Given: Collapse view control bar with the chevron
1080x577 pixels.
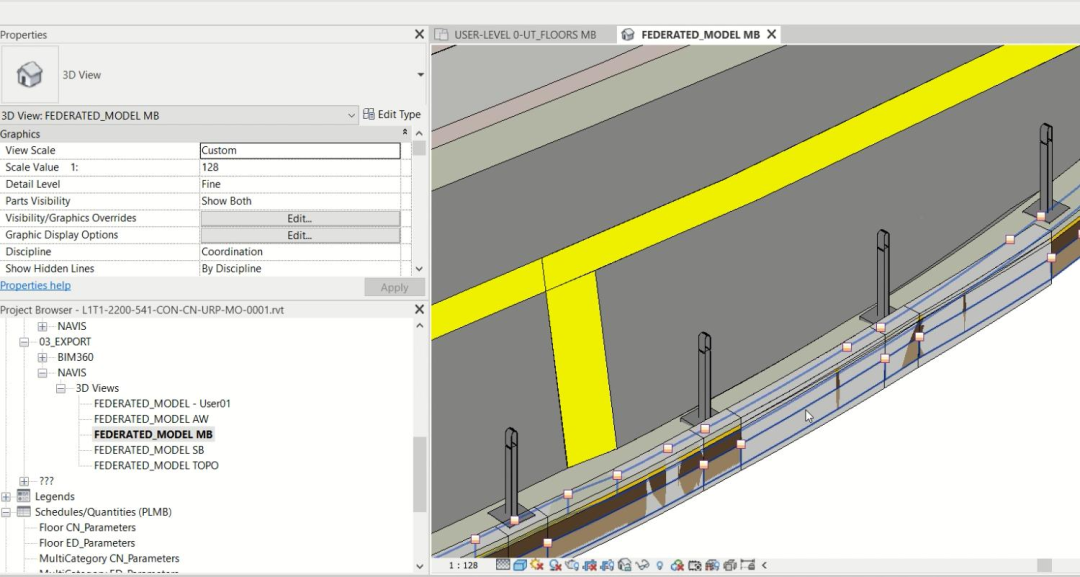Looking at the screenshot, I should 764,565.
